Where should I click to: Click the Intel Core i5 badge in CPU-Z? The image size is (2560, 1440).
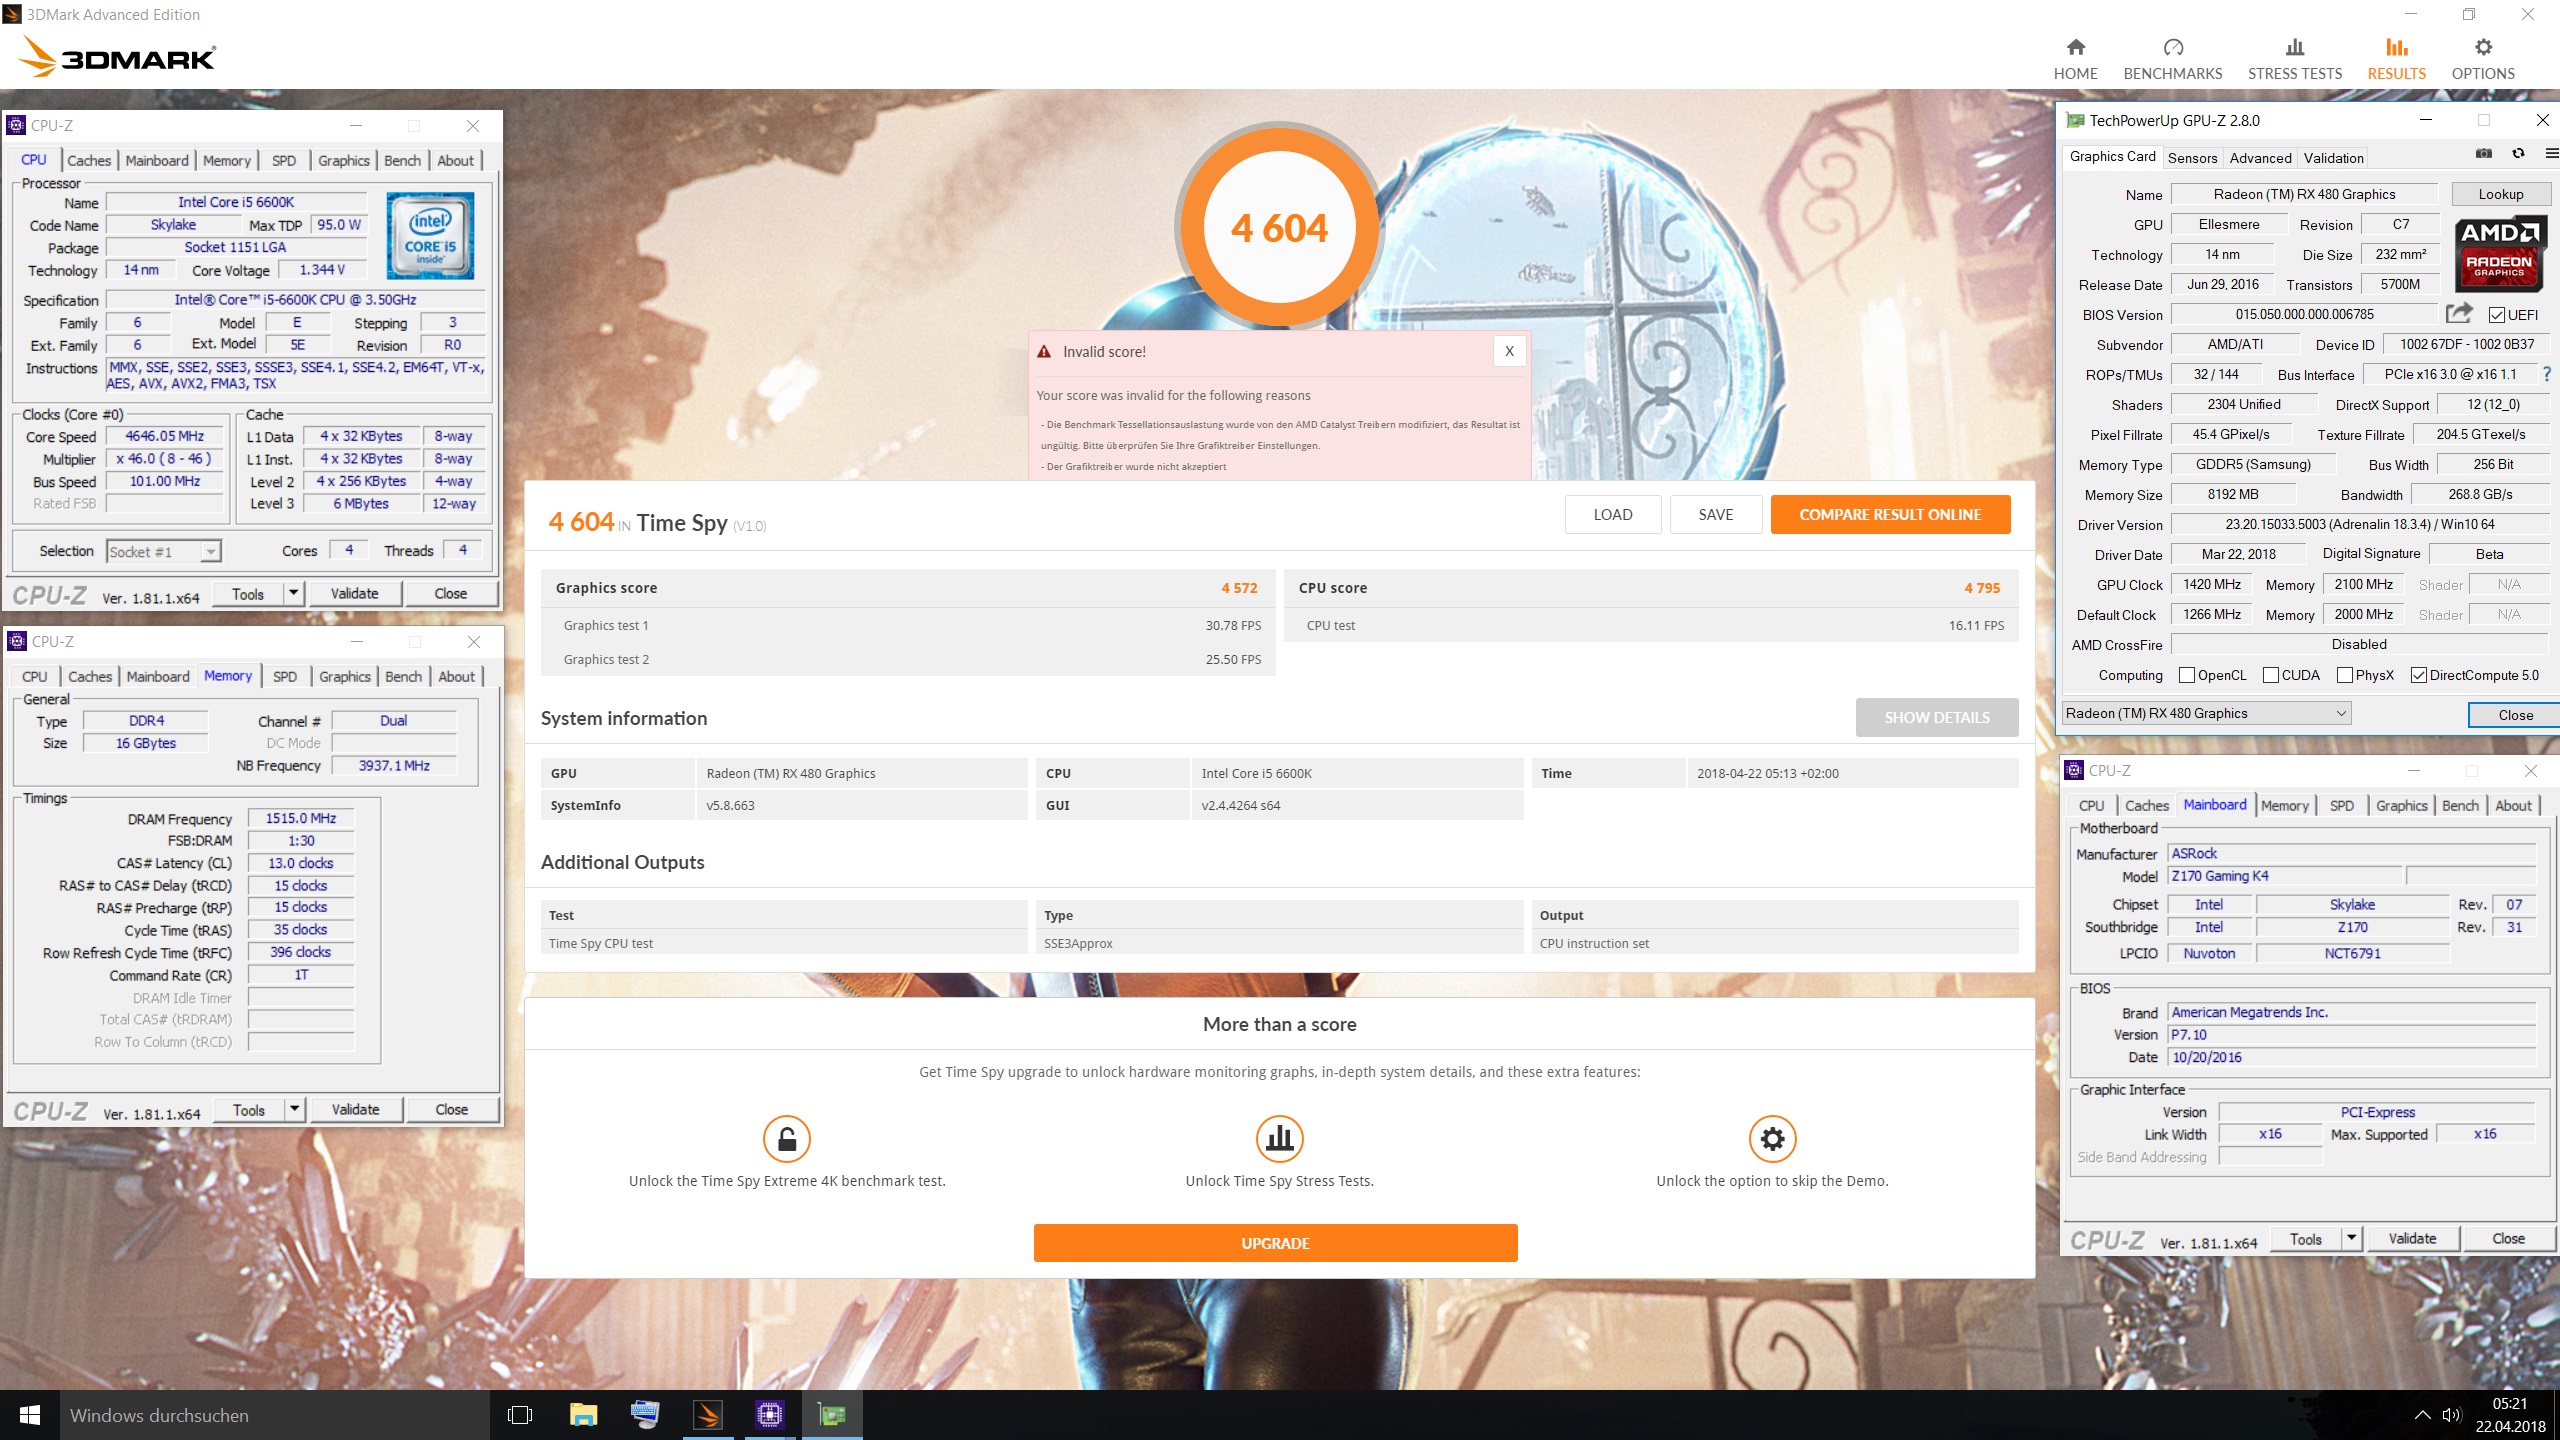pyautogui.click(x=430, y=235)
